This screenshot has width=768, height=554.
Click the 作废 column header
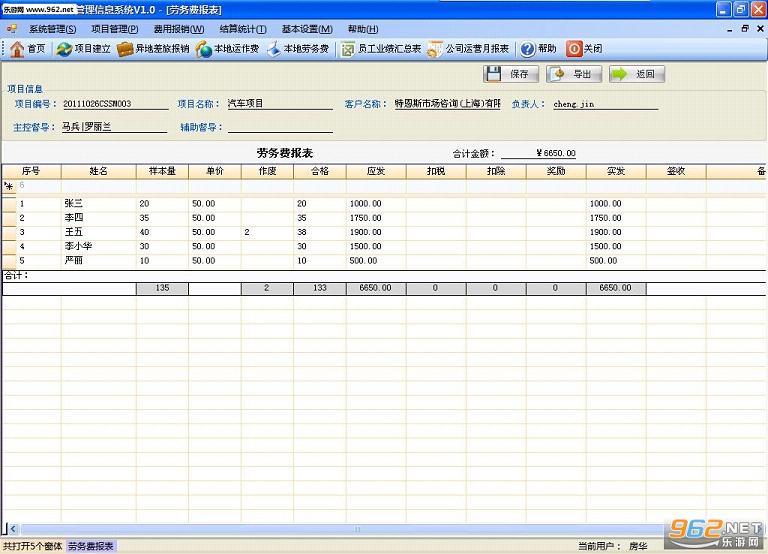[x=267, y=171]
